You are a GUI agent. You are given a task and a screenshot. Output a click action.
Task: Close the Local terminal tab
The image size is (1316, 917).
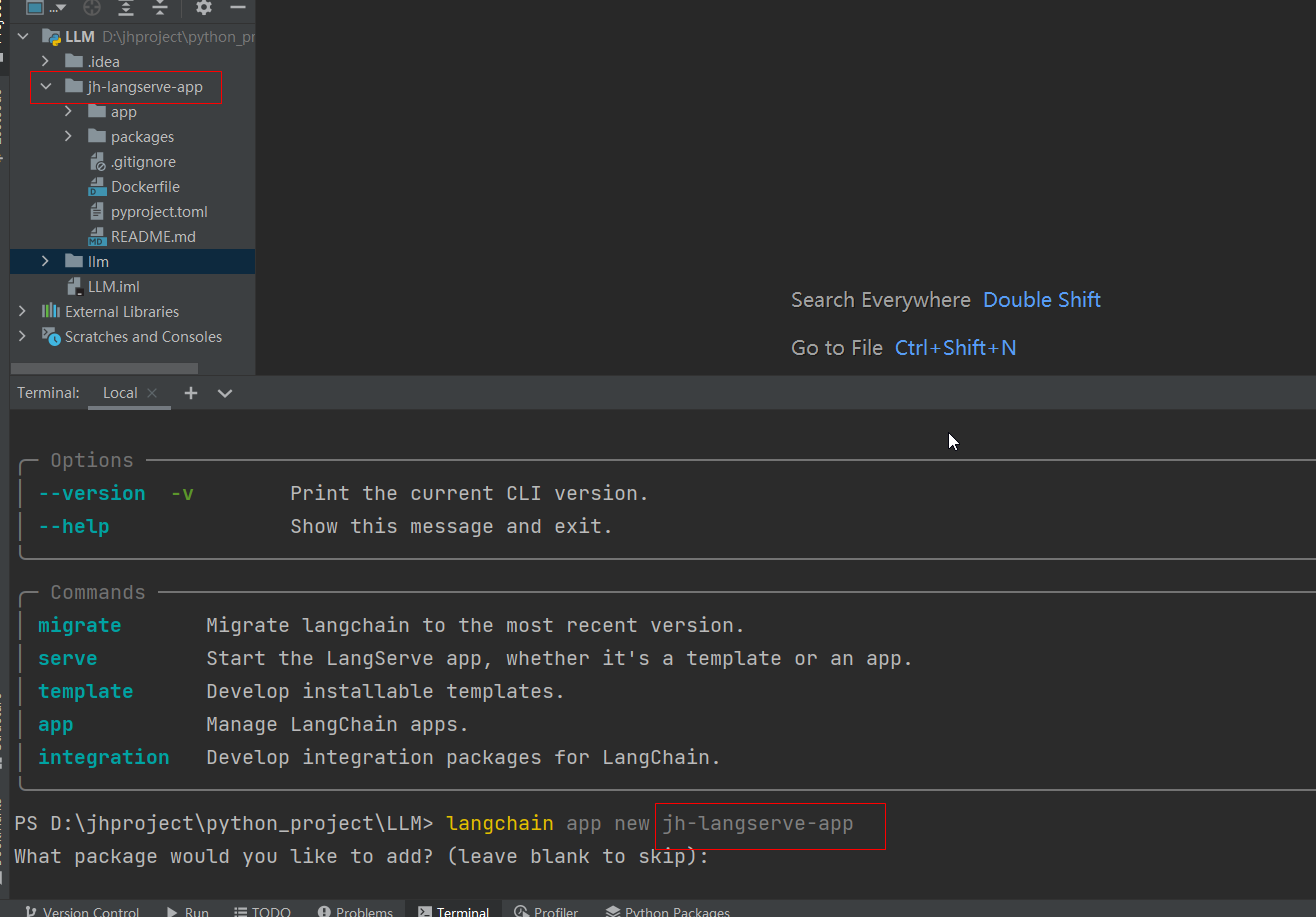152,393
